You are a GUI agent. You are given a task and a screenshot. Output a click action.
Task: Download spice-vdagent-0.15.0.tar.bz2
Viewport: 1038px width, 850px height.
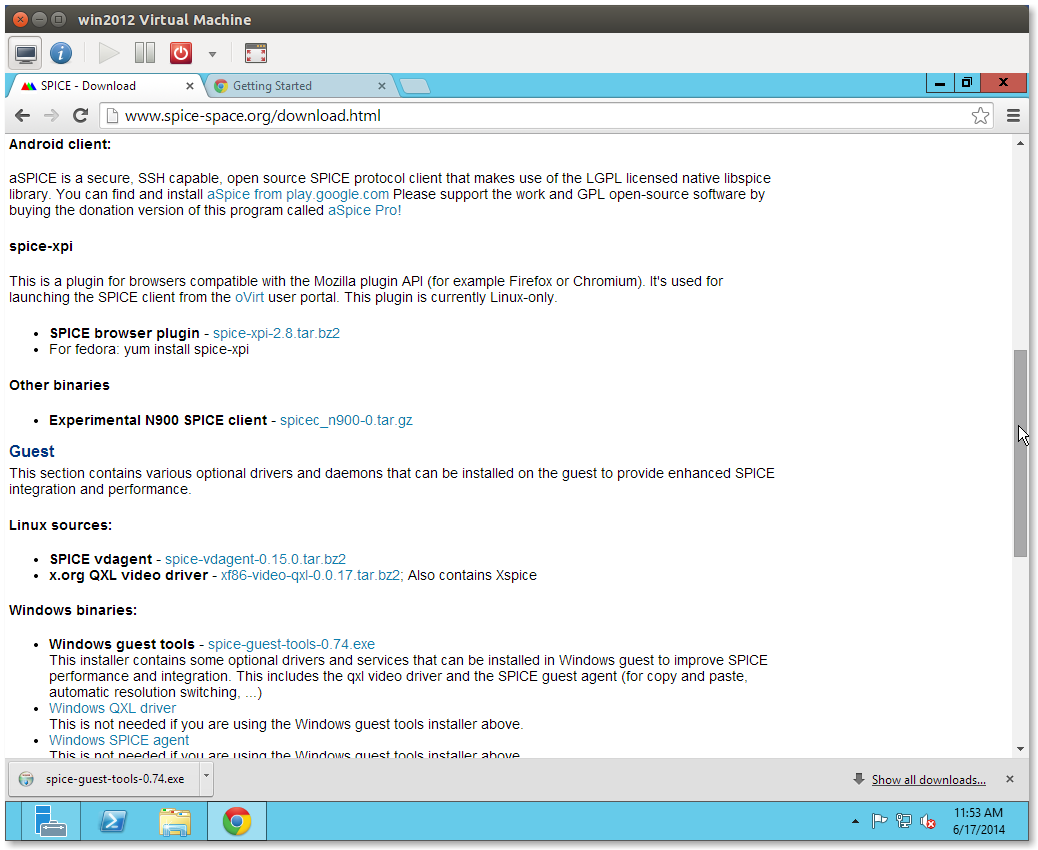pos(256,559)
